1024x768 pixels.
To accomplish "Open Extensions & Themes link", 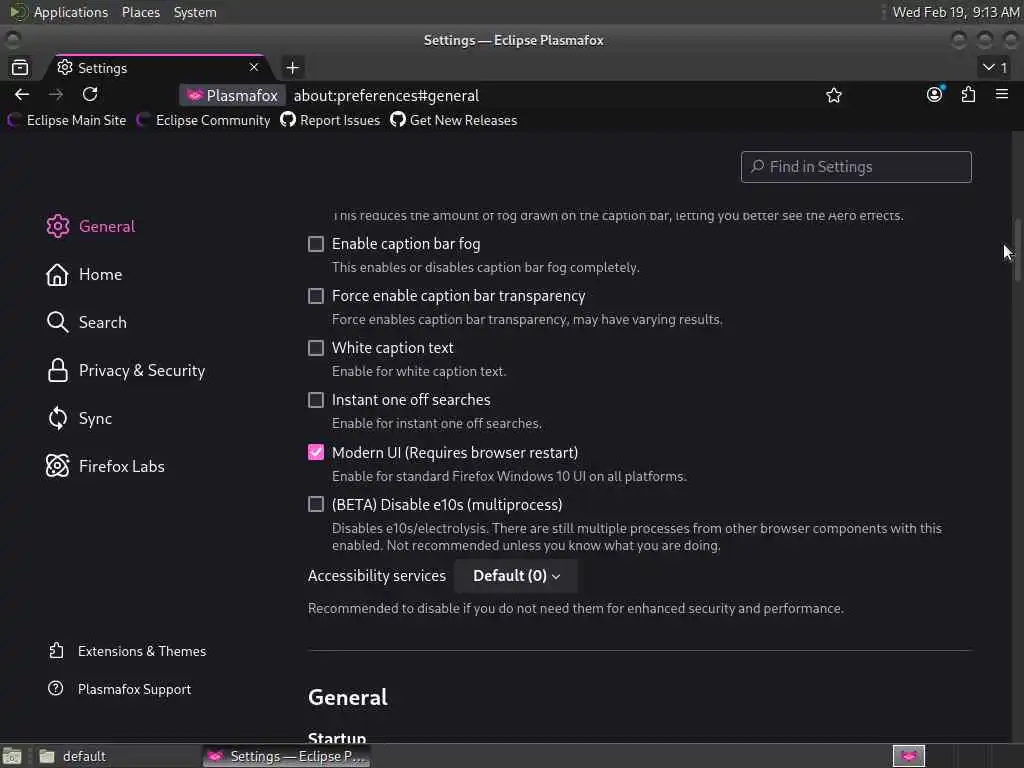I will coord(141,651).
